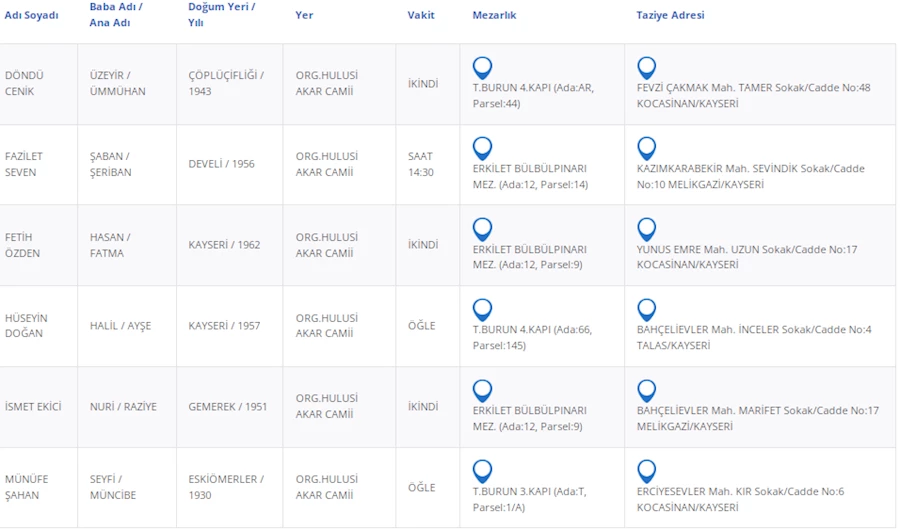Open condolence address pin for MÜNÜFE ŞAHAN
The image size is (900, 530).
point(646,471)
